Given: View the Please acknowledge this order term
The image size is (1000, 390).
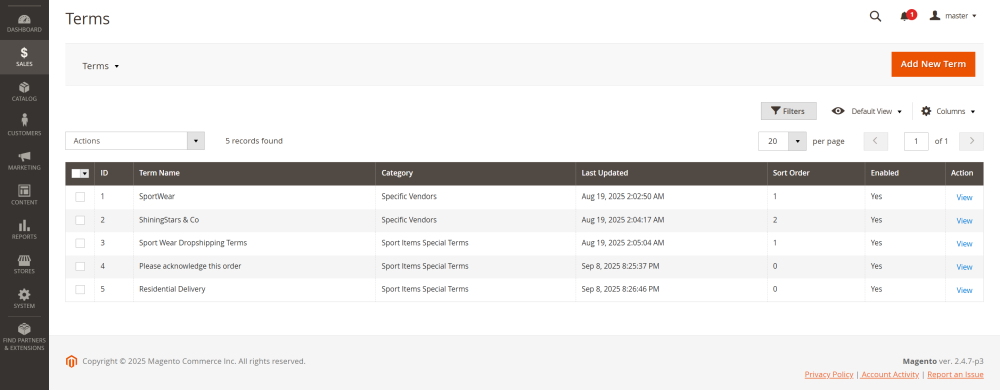Looking at the screenshot, I should point(964,266).
